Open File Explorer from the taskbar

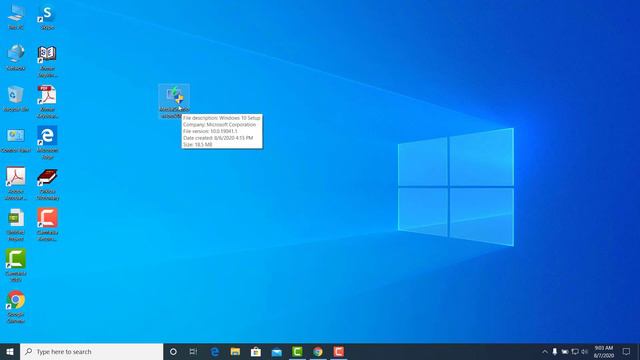(x=235, y=351)
